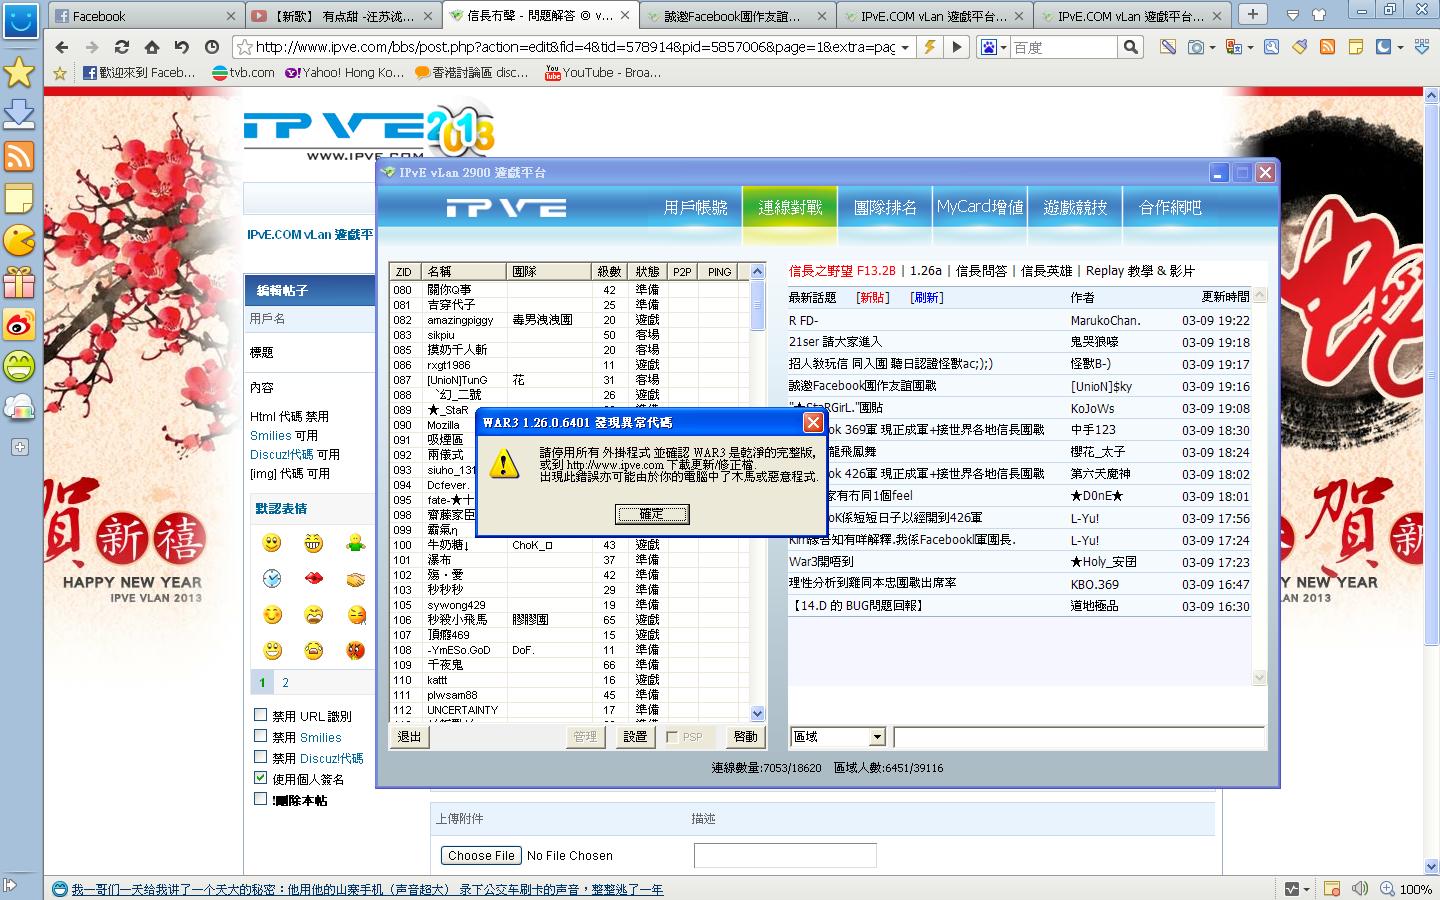Click the Weibo sidebar icon
This screenshot has height=900, width=1440.
(19, 324)
